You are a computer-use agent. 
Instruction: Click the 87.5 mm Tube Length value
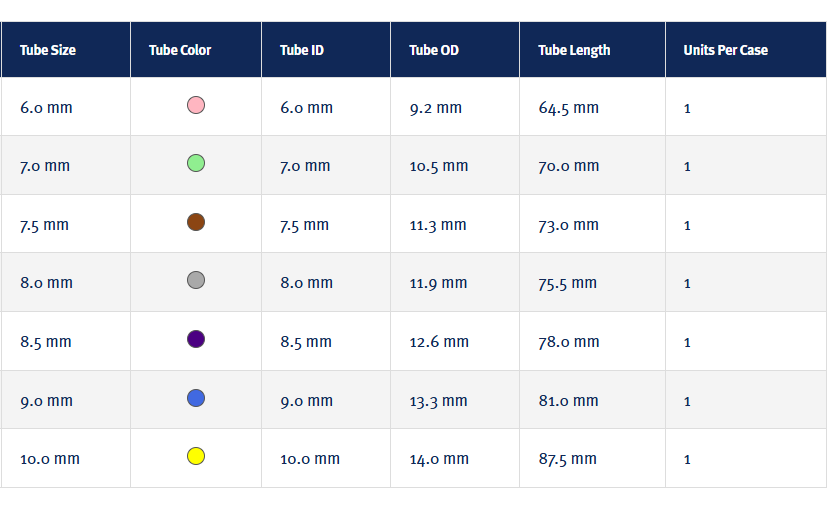pos(568,459)
